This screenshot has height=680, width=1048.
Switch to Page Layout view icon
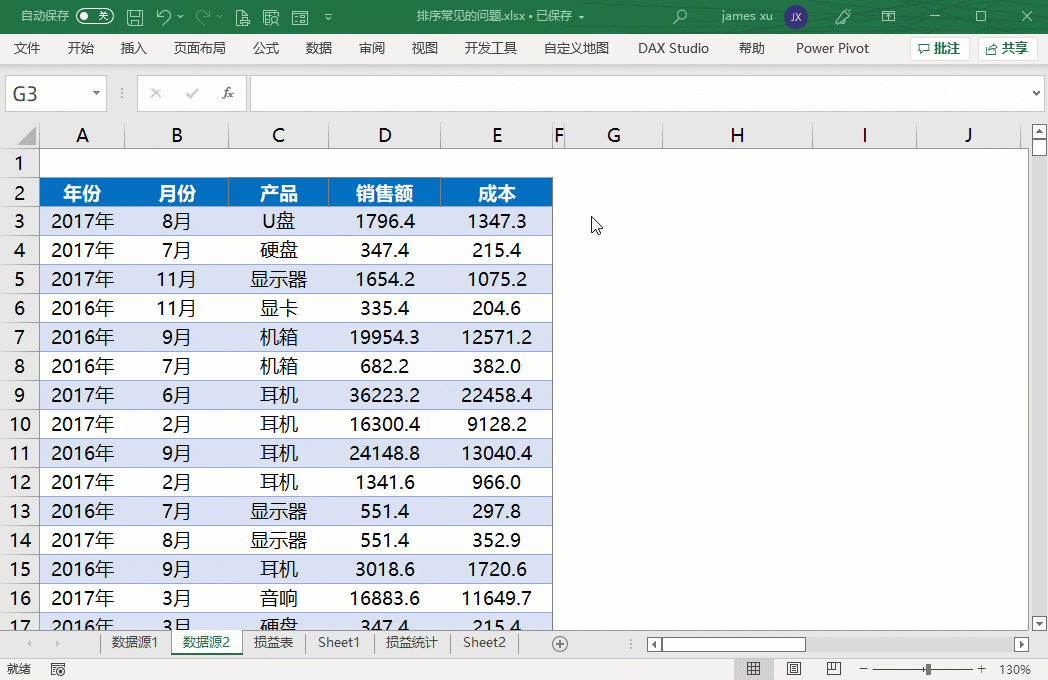794,669
